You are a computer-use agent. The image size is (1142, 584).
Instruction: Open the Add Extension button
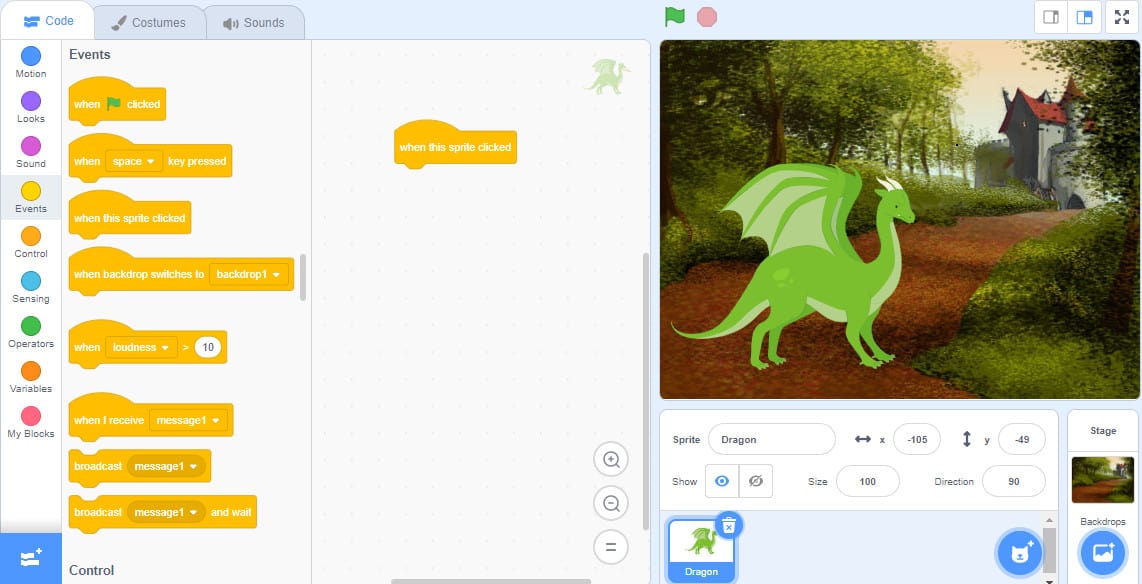31,559
